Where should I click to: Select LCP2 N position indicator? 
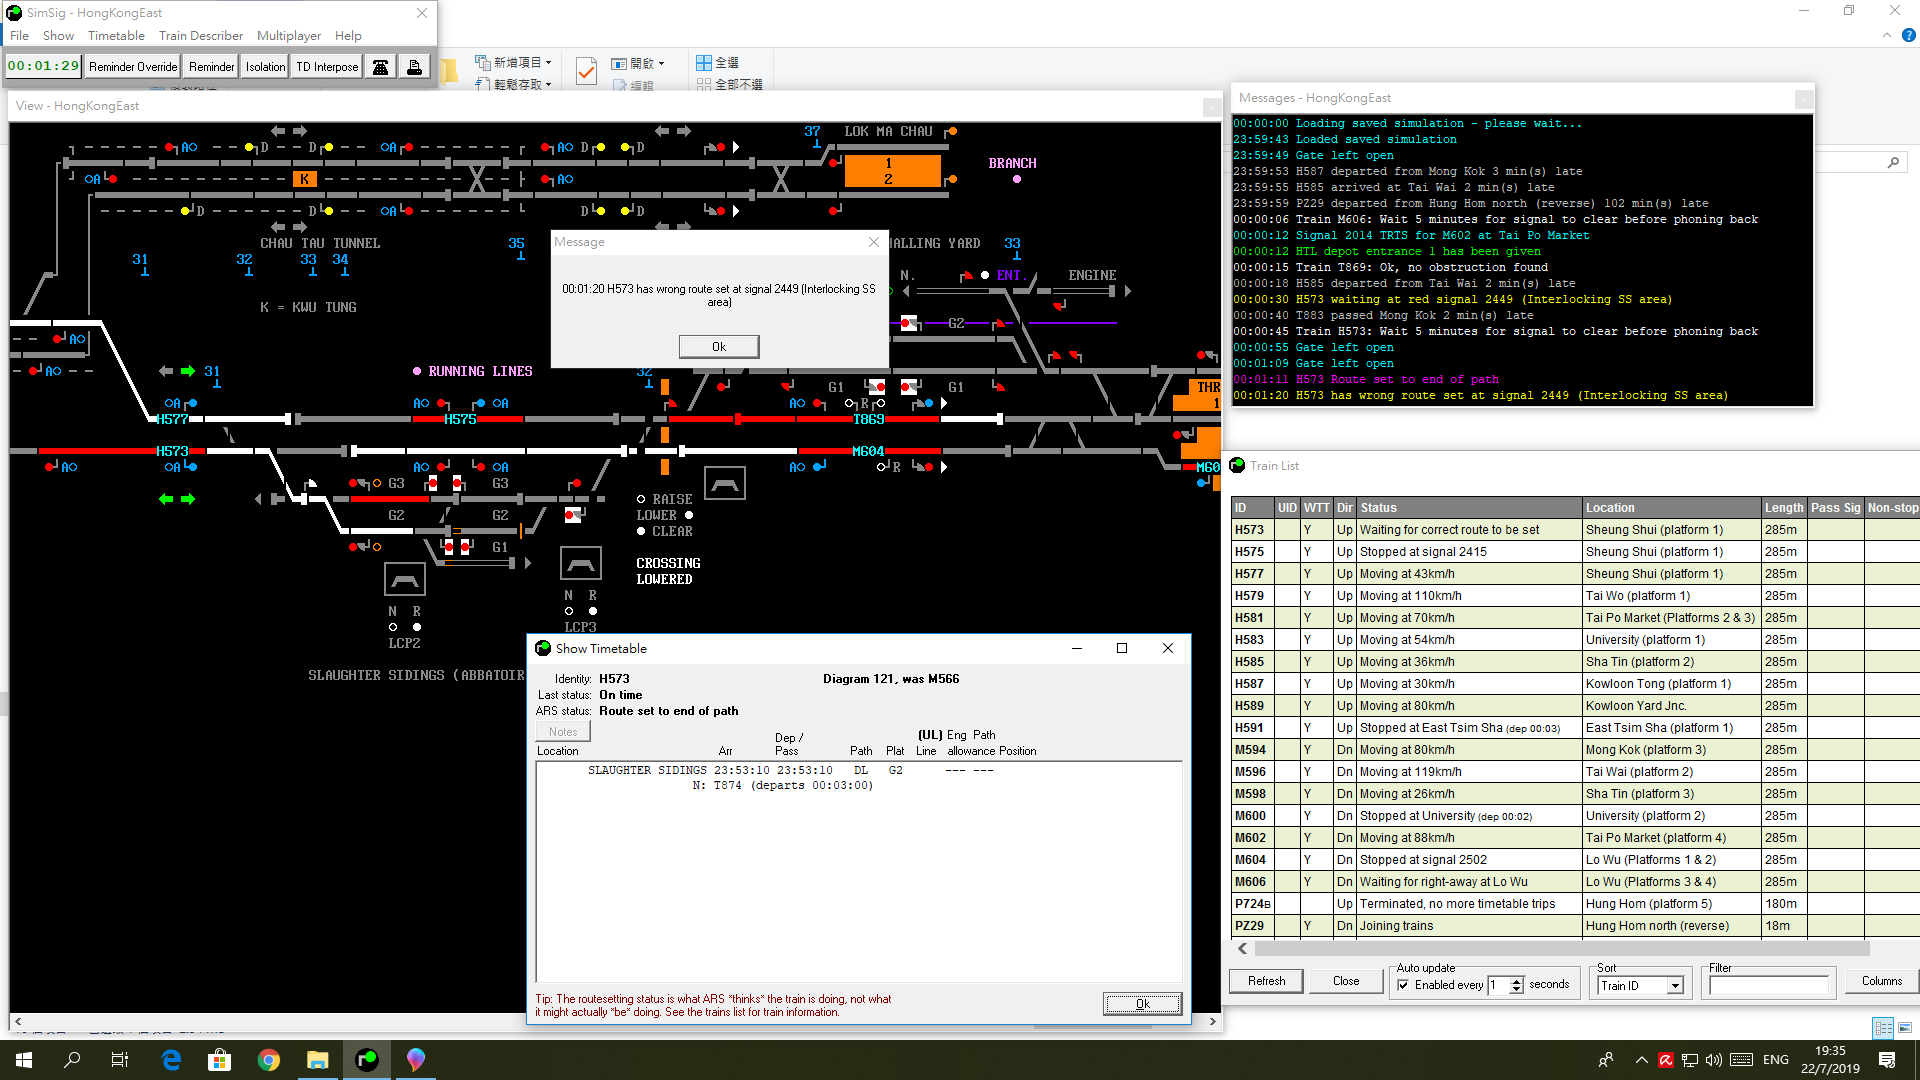[x=393, y=627]
